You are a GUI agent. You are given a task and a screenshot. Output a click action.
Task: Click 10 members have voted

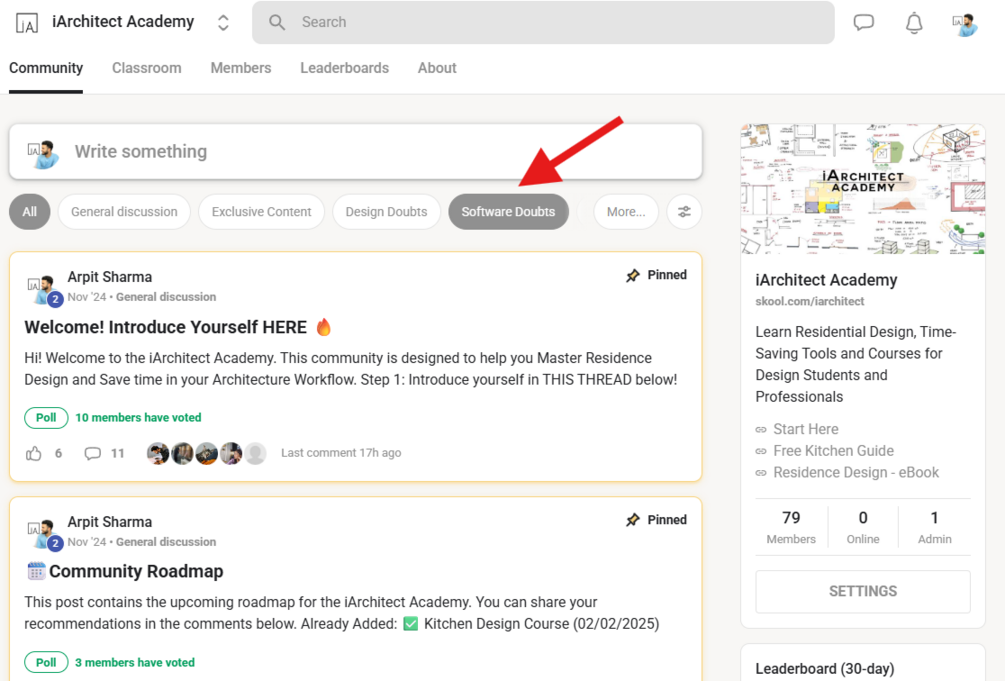tap(138, 417)
